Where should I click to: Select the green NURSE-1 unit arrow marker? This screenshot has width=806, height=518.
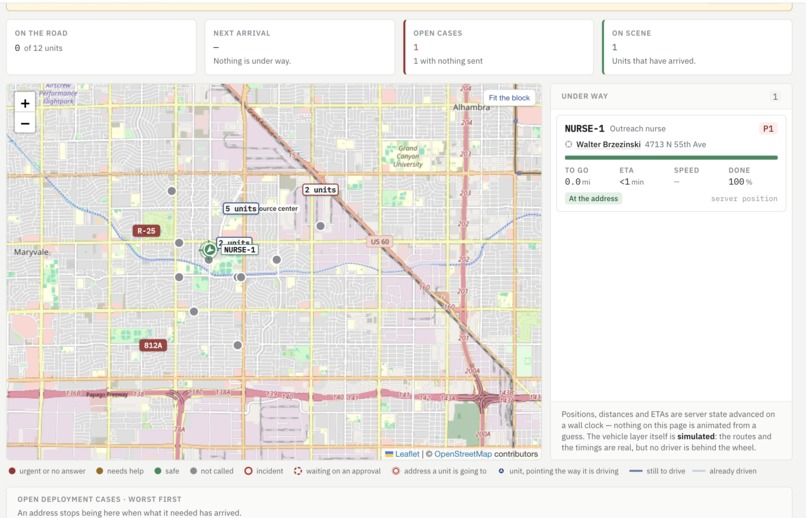pos(209,250)
